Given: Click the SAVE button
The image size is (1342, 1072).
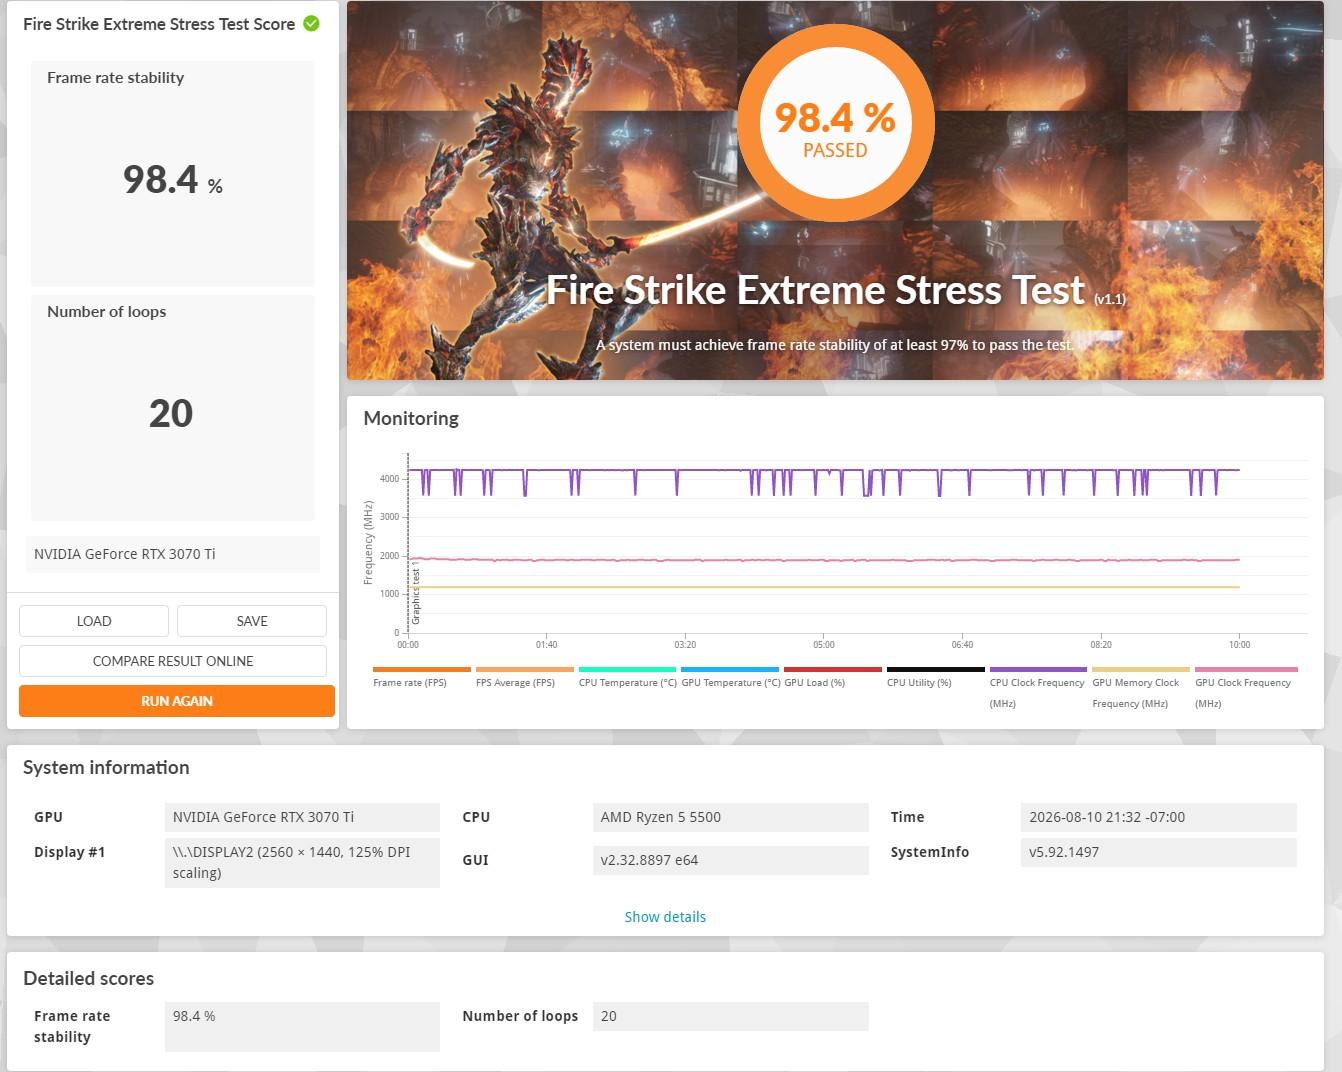Looking at the screenshot, I should click(252, 621).
